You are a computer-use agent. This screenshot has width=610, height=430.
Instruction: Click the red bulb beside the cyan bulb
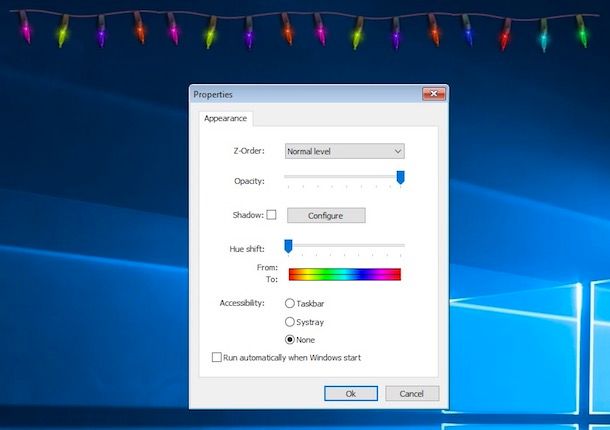pyautogui.click(x=505, y=35)
